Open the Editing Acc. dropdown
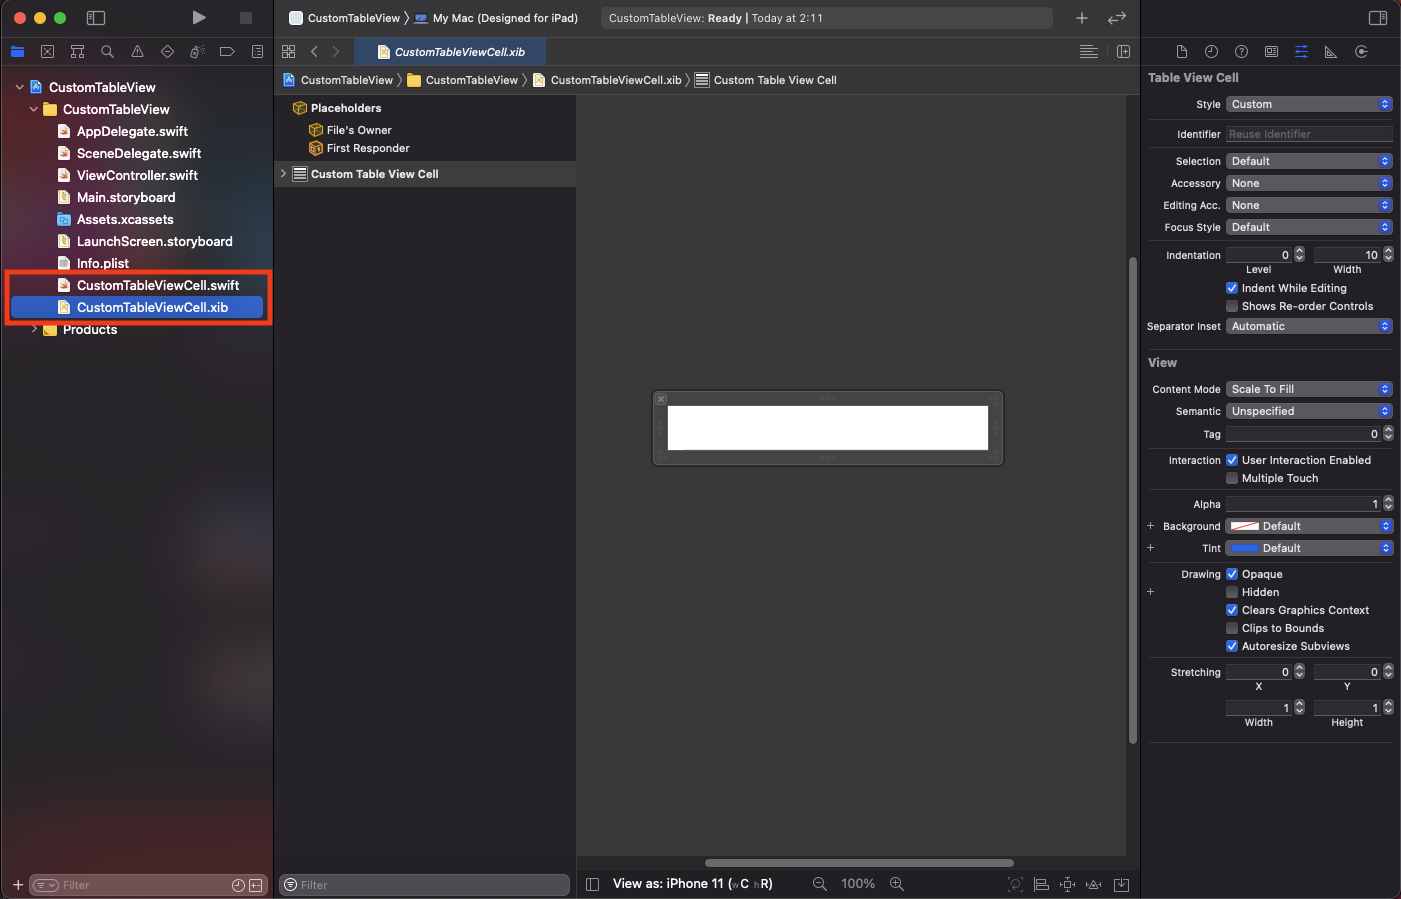The width and height of the screenshot is (1401, 899). (x=1309, y=205)
